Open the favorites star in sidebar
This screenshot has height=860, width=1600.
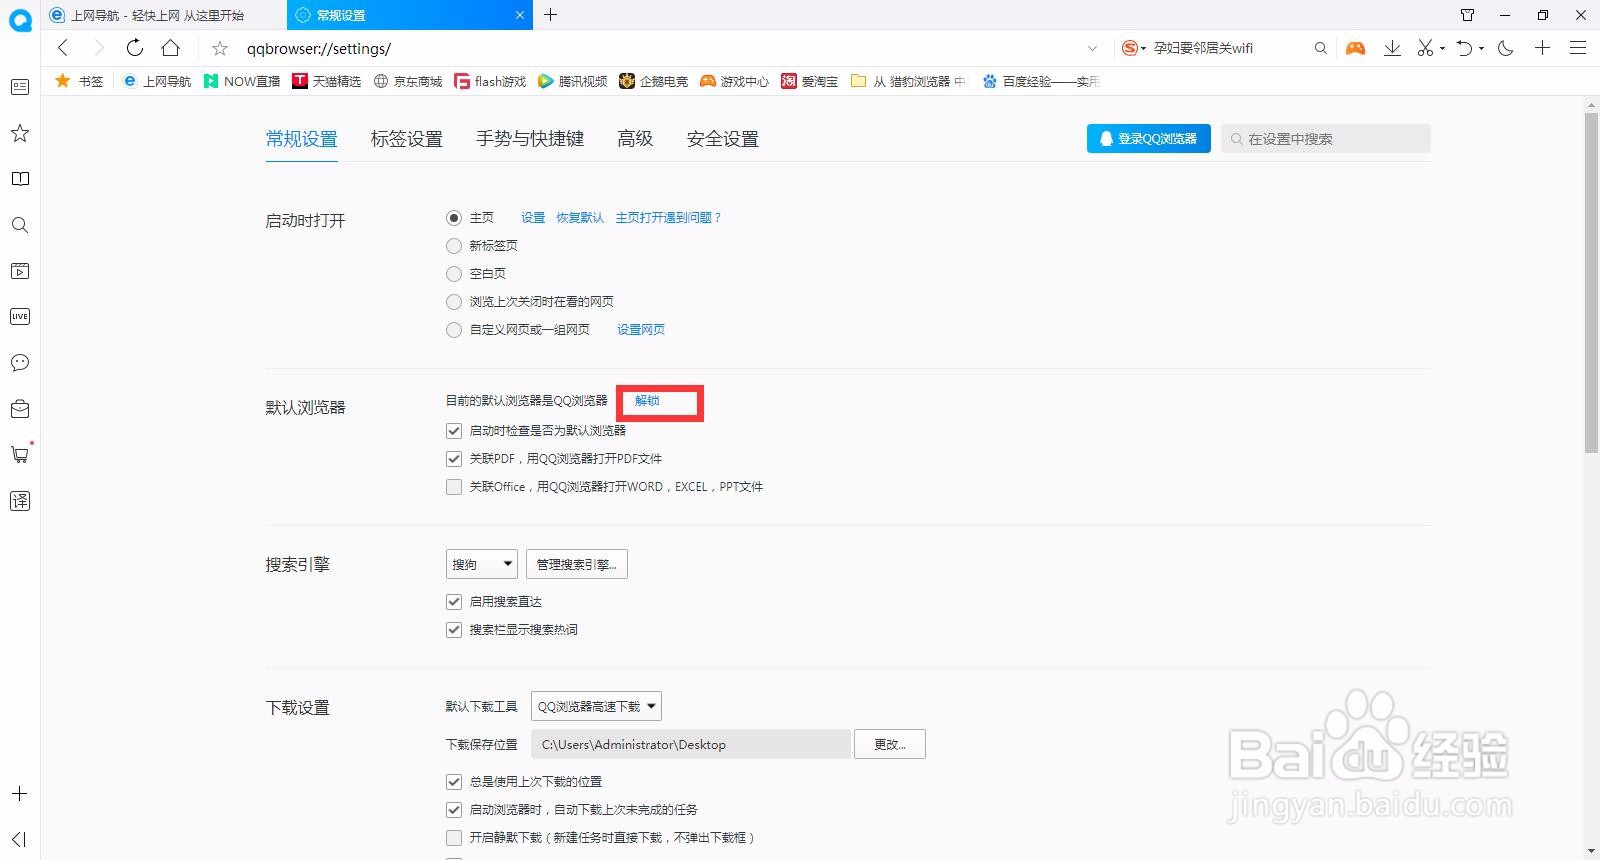coord(19,133)
